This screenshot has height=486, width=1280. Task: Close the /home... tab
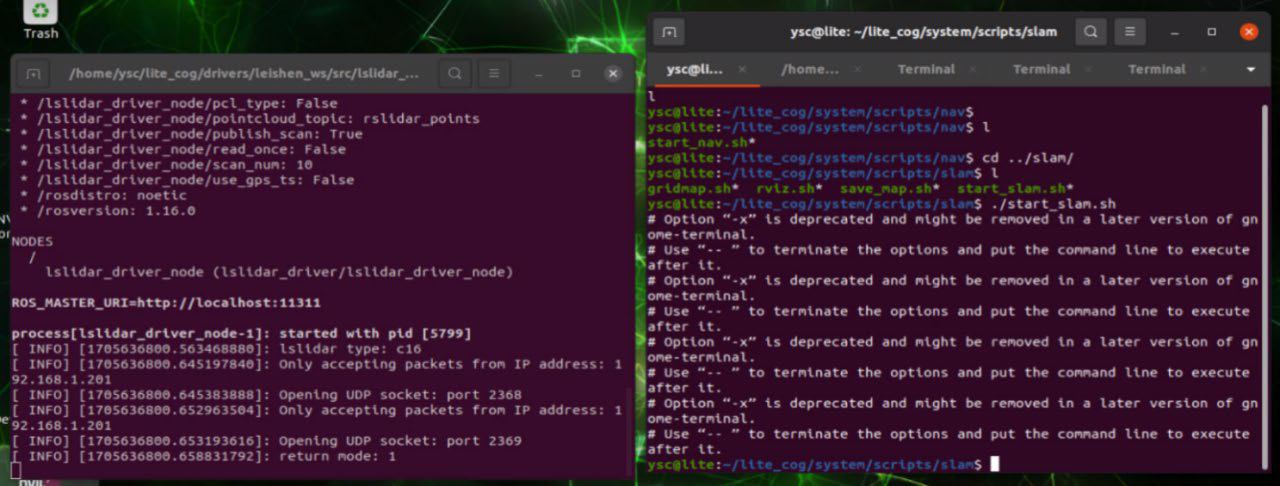859,70
